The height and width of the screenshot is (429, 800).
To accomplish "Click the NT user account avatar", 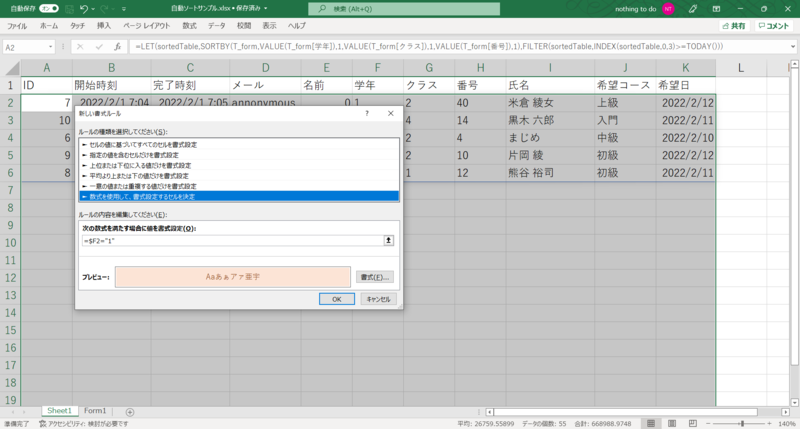I will pyautogui.click(x=668, y=9).
